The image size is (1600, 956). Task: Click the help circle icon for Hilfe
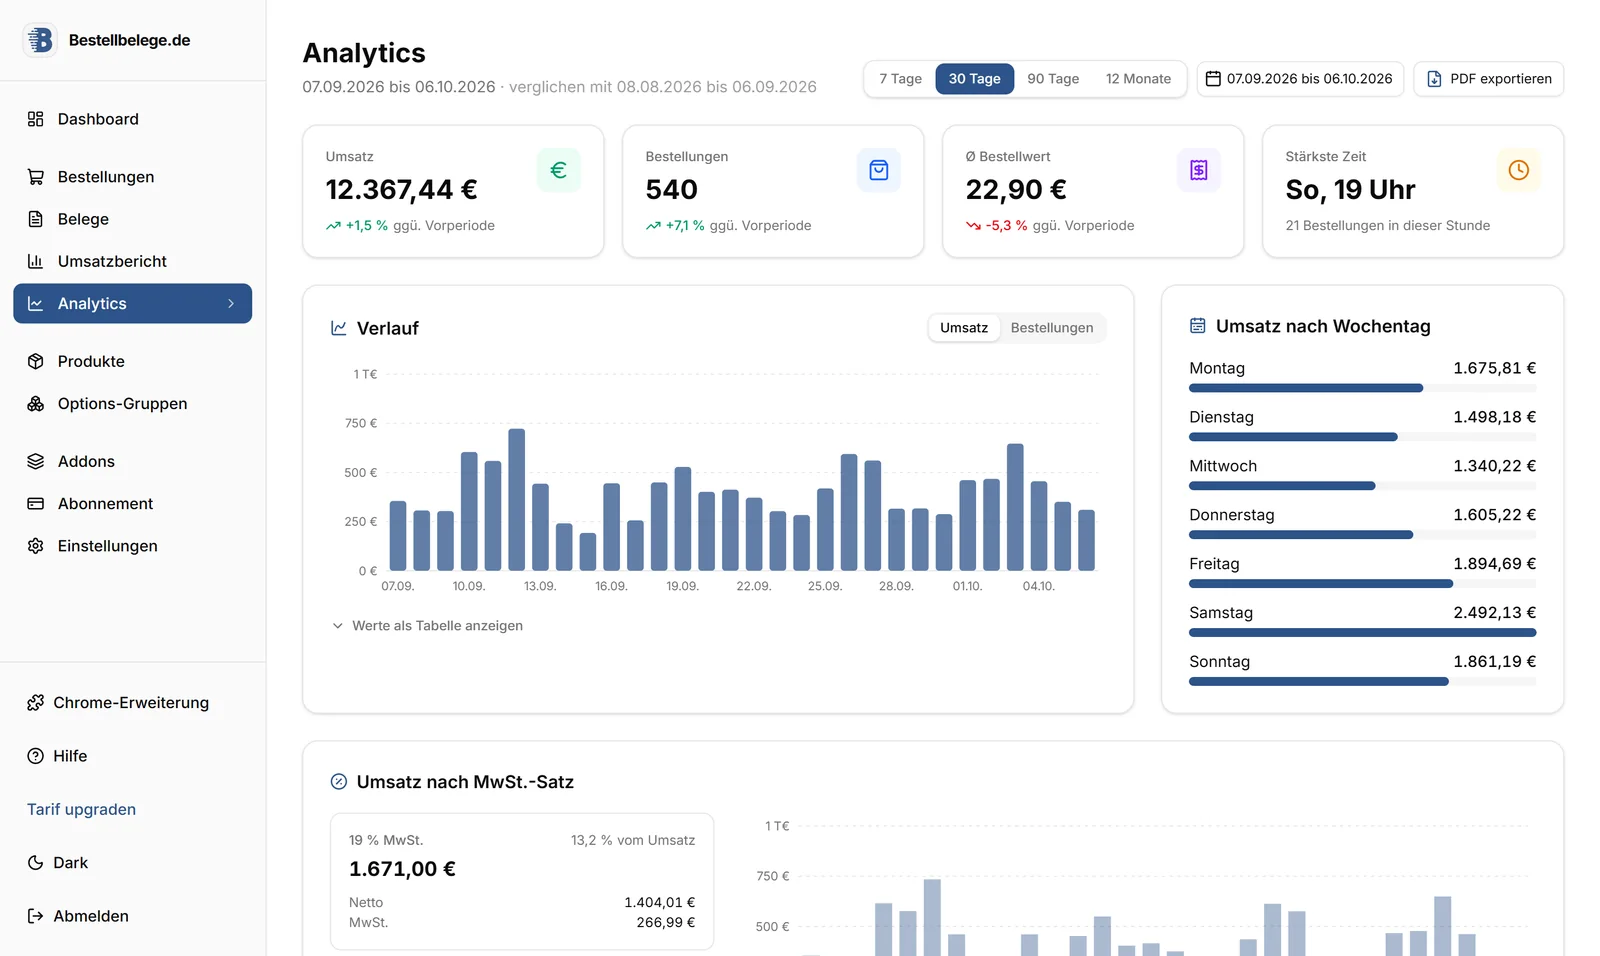pos(36,756)
